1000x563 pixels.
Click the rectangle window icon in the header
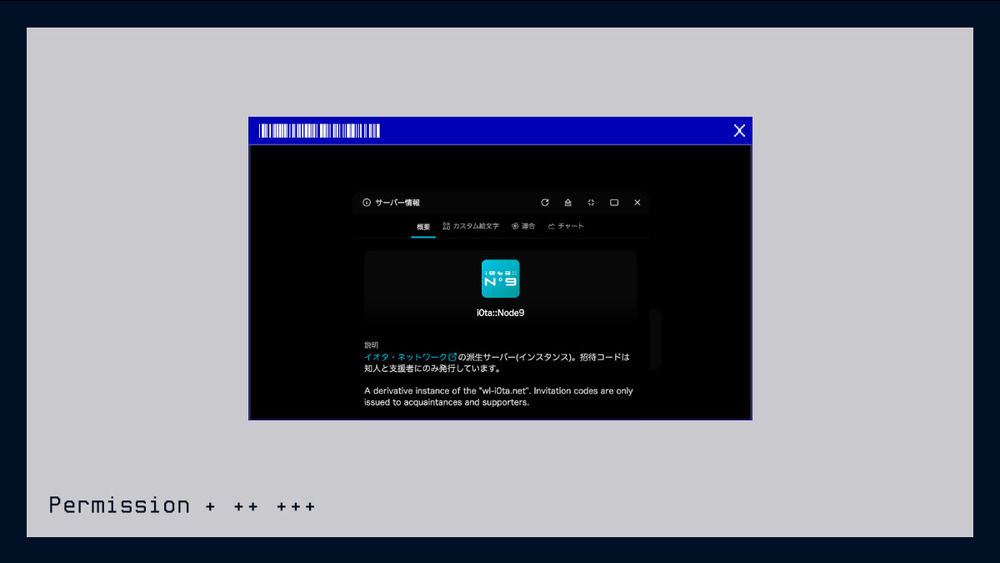(614, 202)
